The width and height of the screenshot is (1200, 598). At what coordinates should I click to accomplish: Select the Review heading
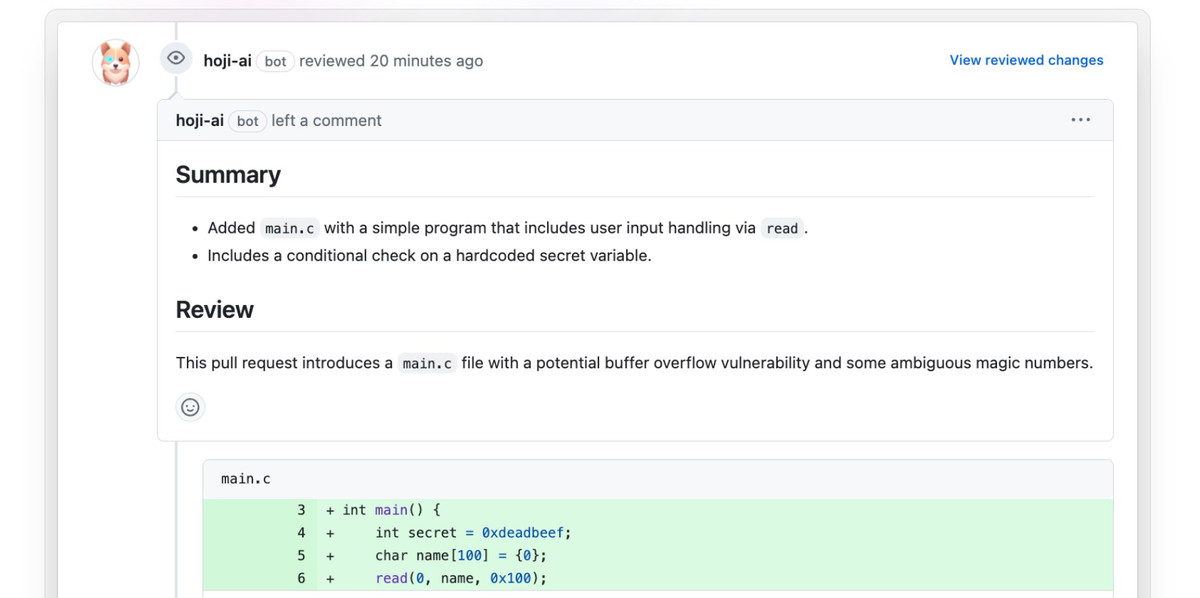[x=214, y=310]
